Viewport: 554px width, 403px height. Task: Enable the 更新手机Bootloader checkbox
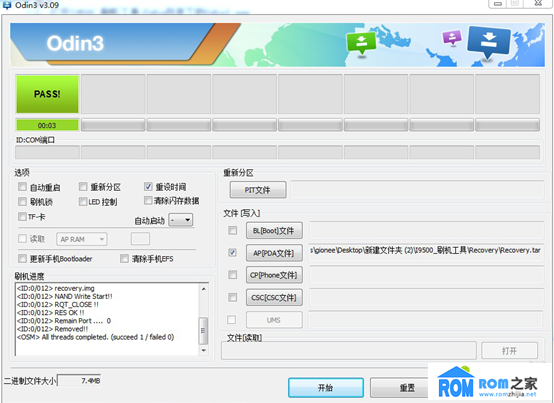point(22,259)
